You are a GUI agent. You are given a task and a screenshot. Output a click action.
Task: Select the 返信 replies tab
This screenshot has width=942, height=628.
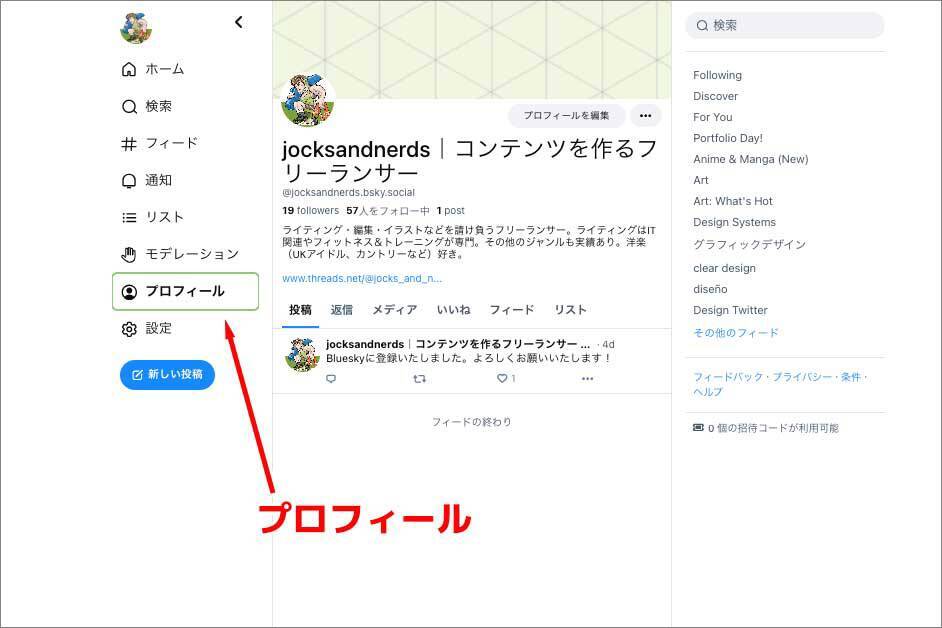pyautogui.click(x=342, y=310)
